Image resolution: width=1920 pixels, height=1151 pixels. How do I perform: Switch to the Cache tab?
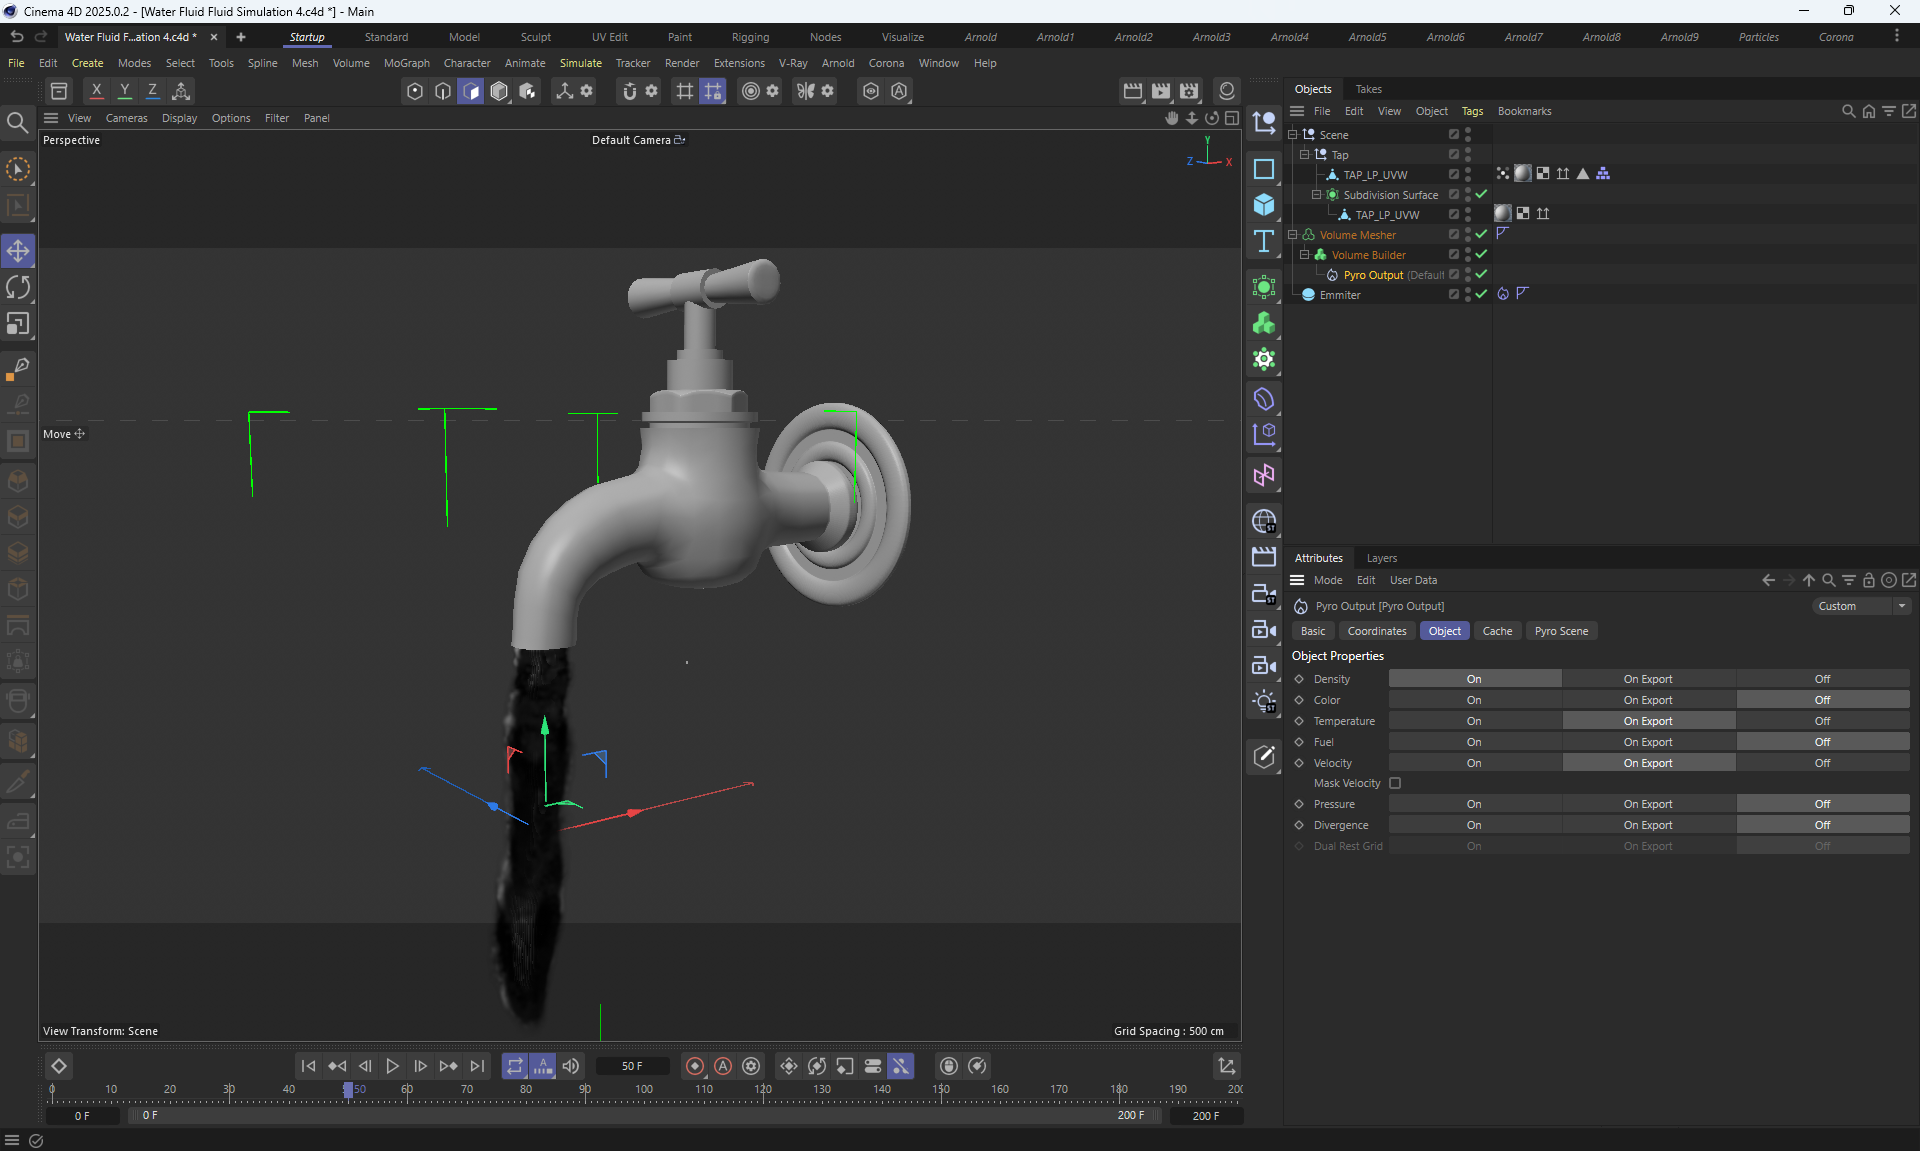point(1497,631)
